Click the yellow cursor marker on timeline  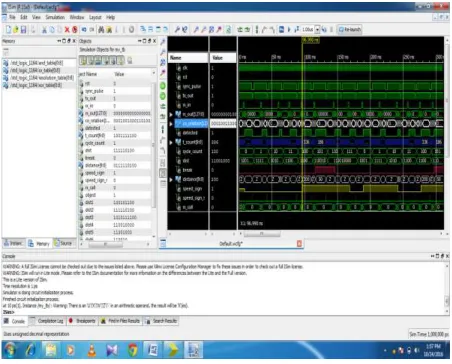pyautogui.click(x=310, y=40)
